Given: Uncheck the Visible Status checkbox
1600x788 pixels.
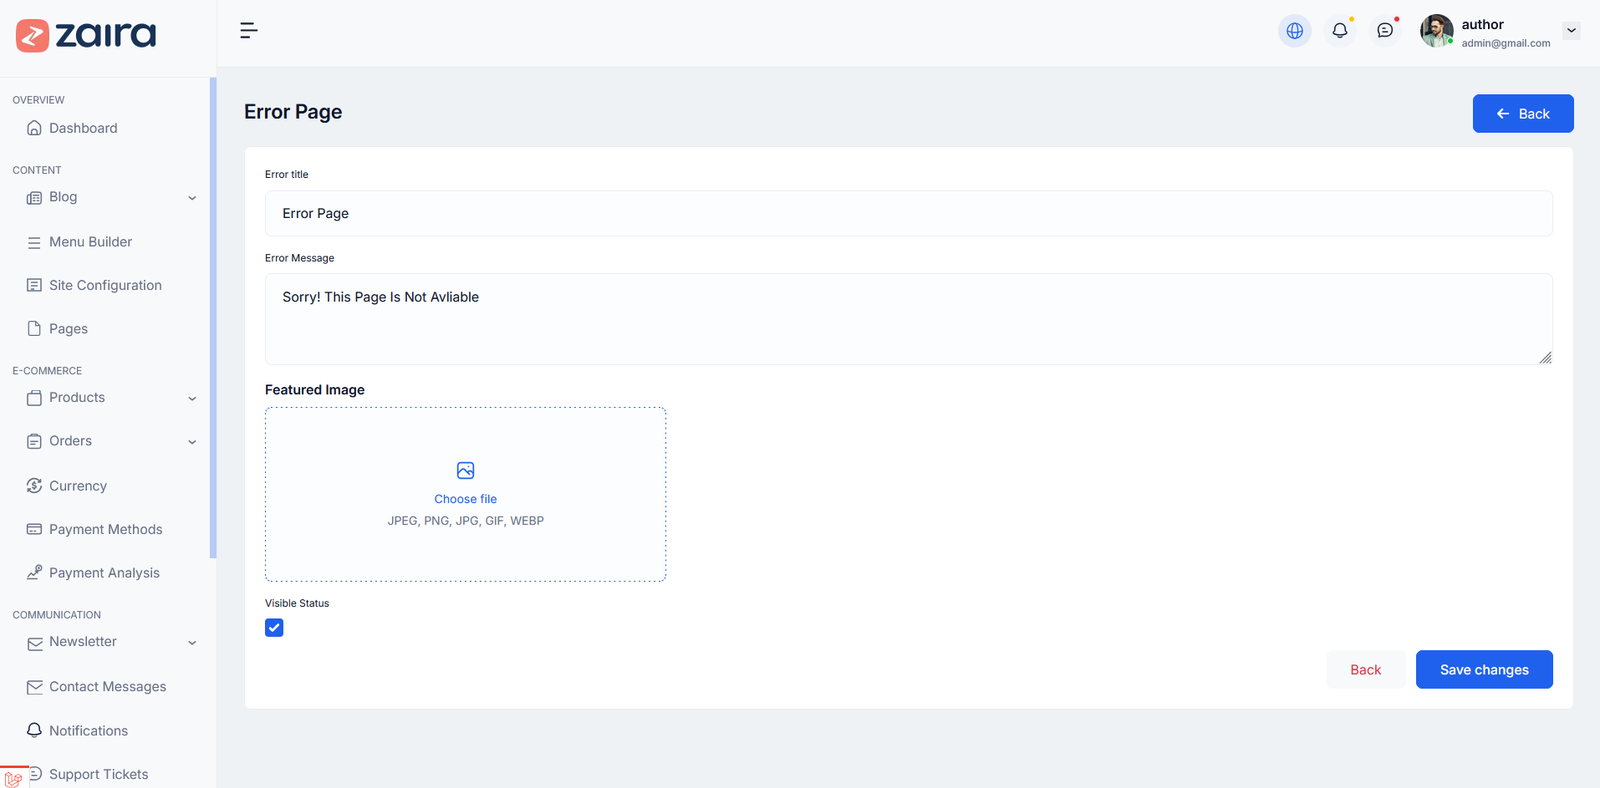Looking at the screenshot, I should pyautogui.click(x=274, y=628).
